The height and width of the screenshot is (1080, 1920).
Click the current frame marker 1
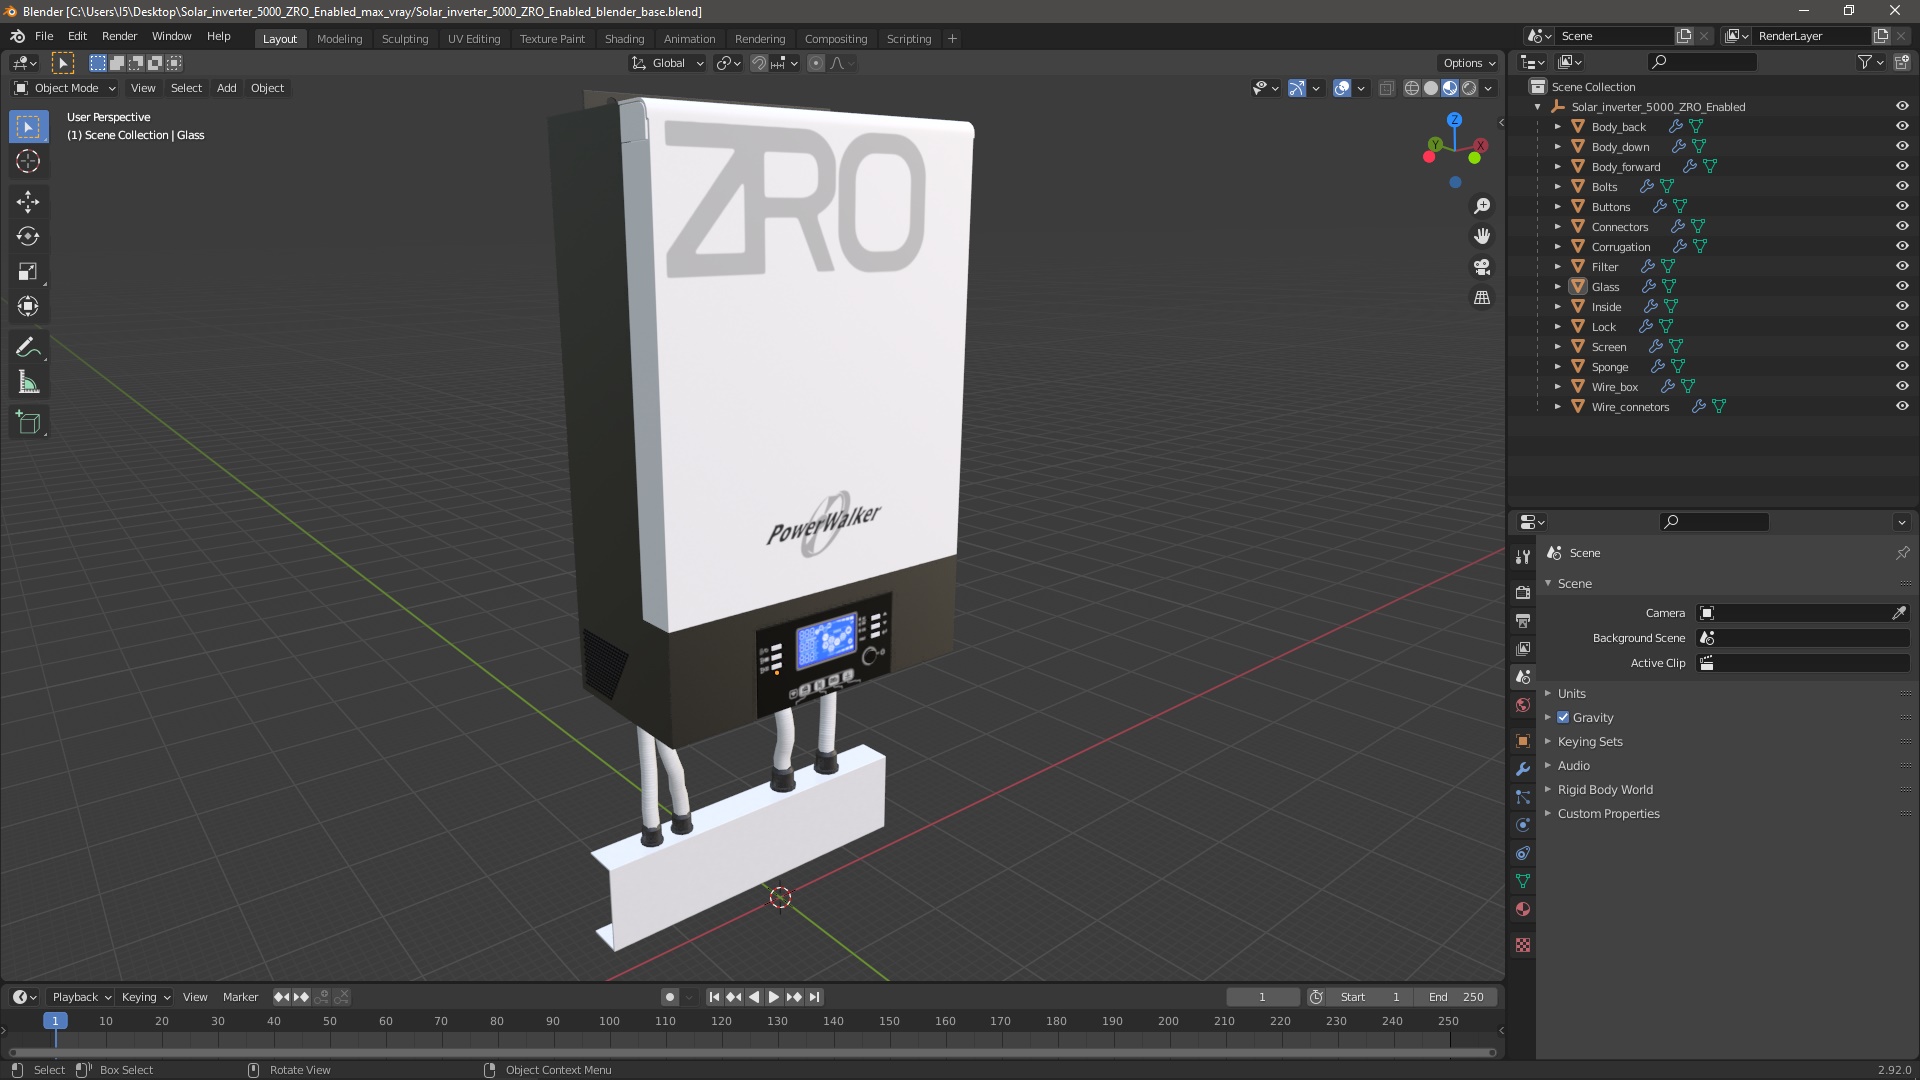(55, 1021)
